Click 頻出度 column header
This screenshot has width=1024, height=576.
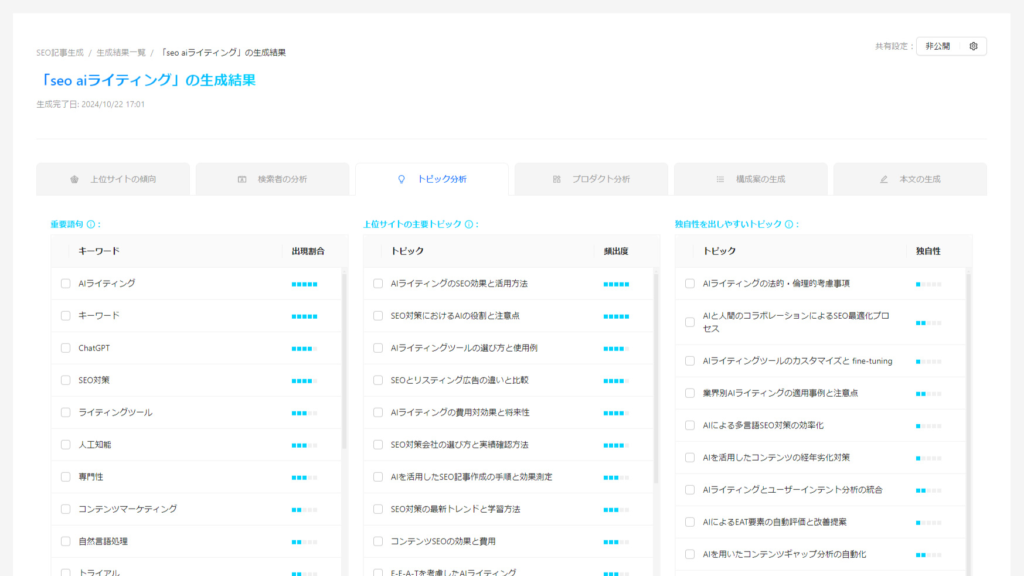coord(616,251)
